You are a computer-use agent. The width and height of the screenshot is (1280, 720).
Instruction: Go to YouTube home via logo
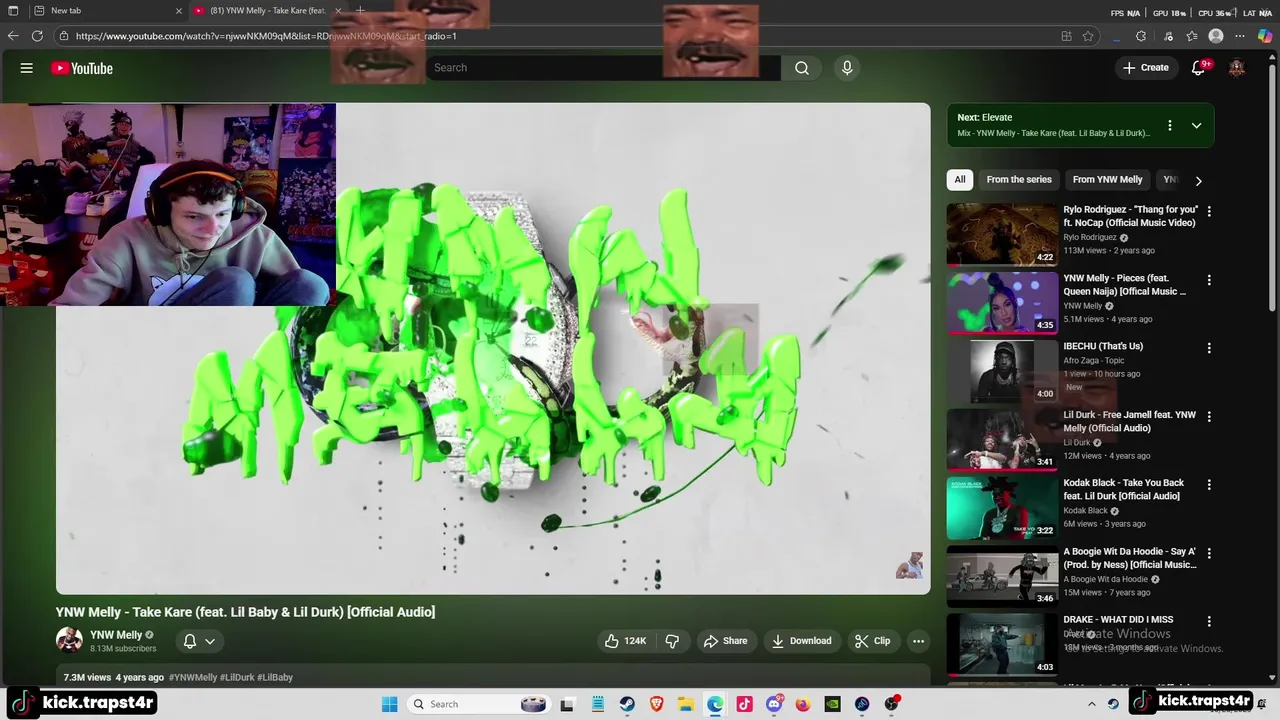[x=82, y=68]
